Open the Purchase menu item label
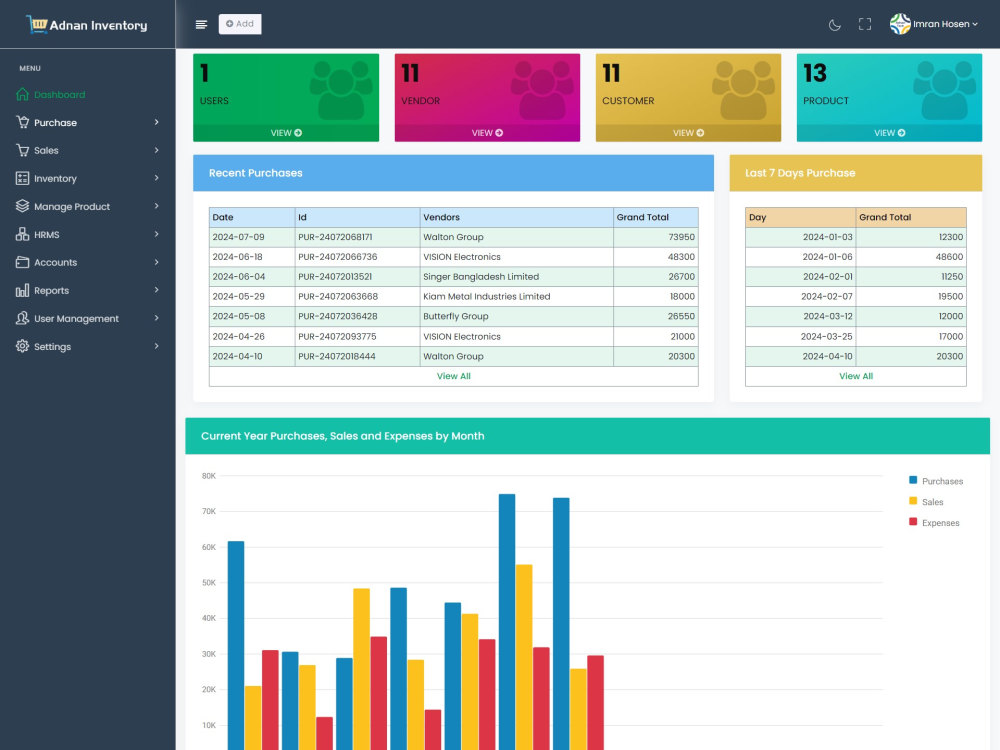The height and width of the screenshot is (750, 1000). coord(55,122)
